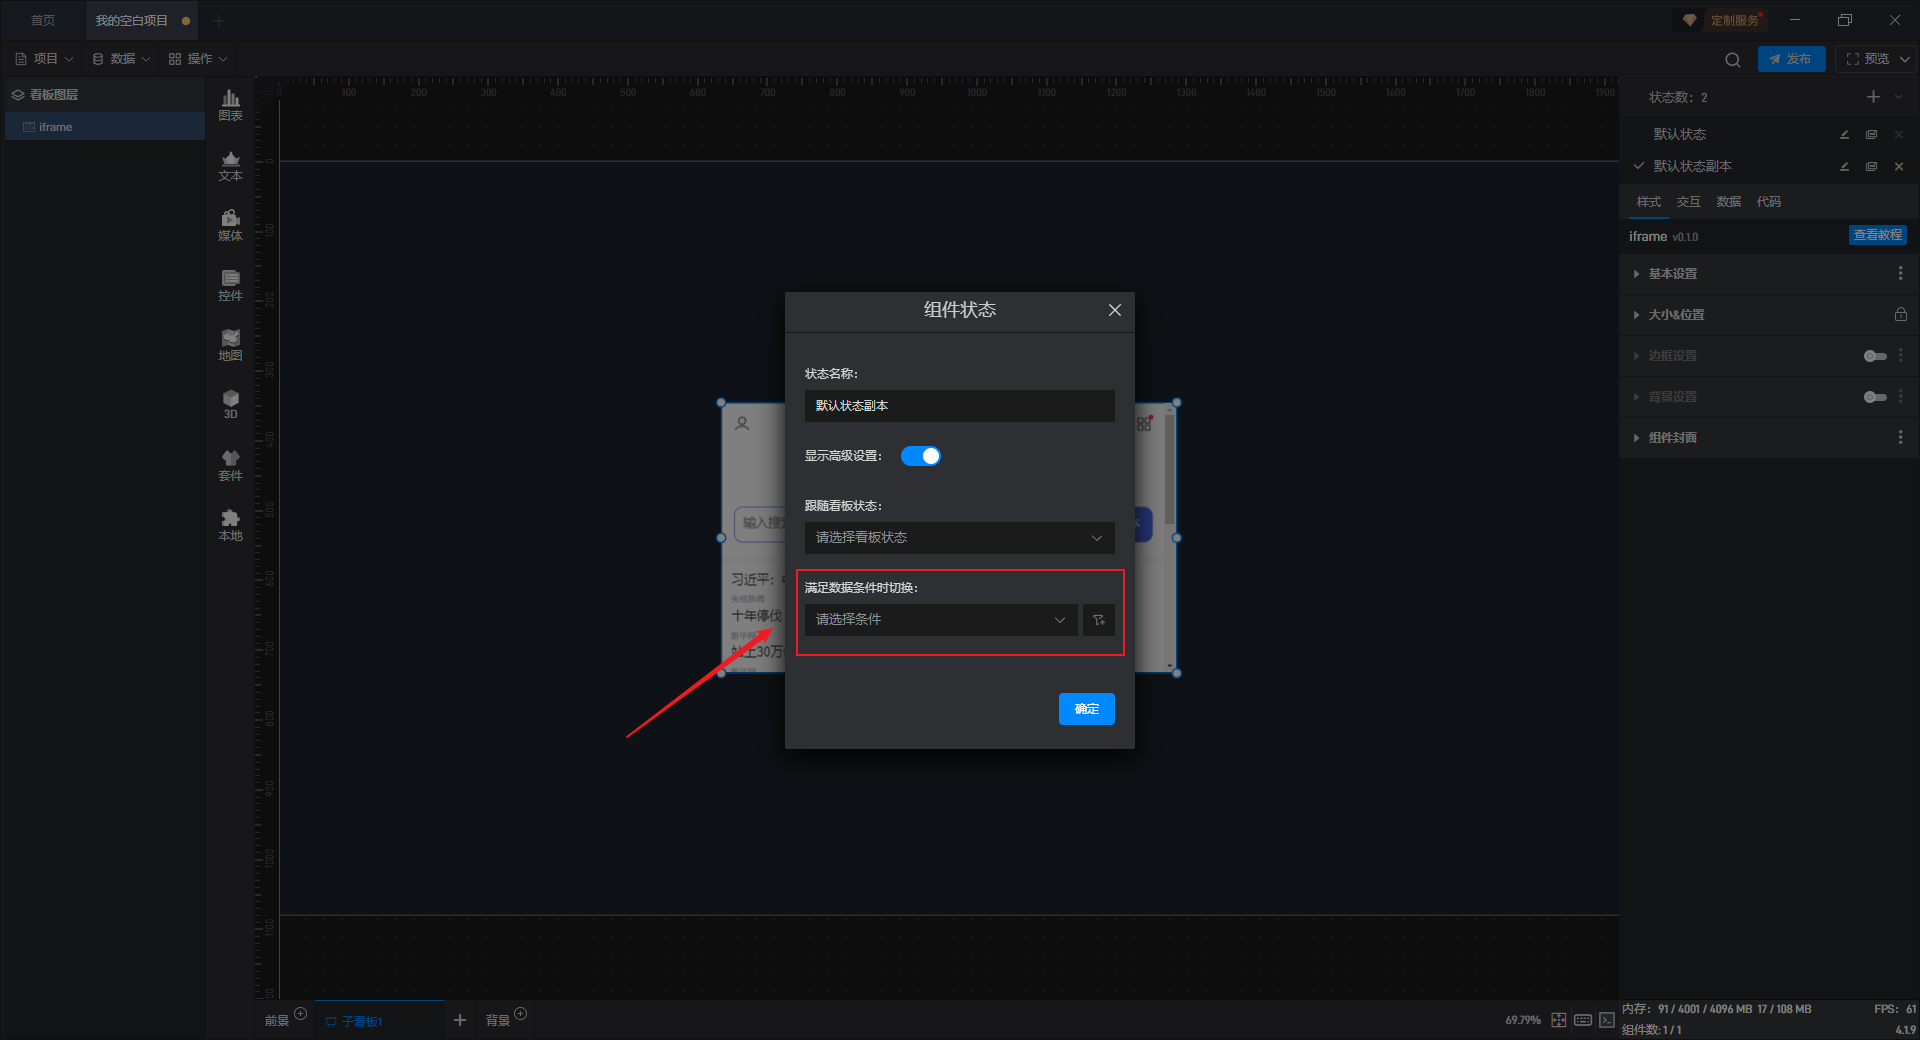Open the 地图 map component panel
This screenshot has width=1920, height=1040.
230,345
